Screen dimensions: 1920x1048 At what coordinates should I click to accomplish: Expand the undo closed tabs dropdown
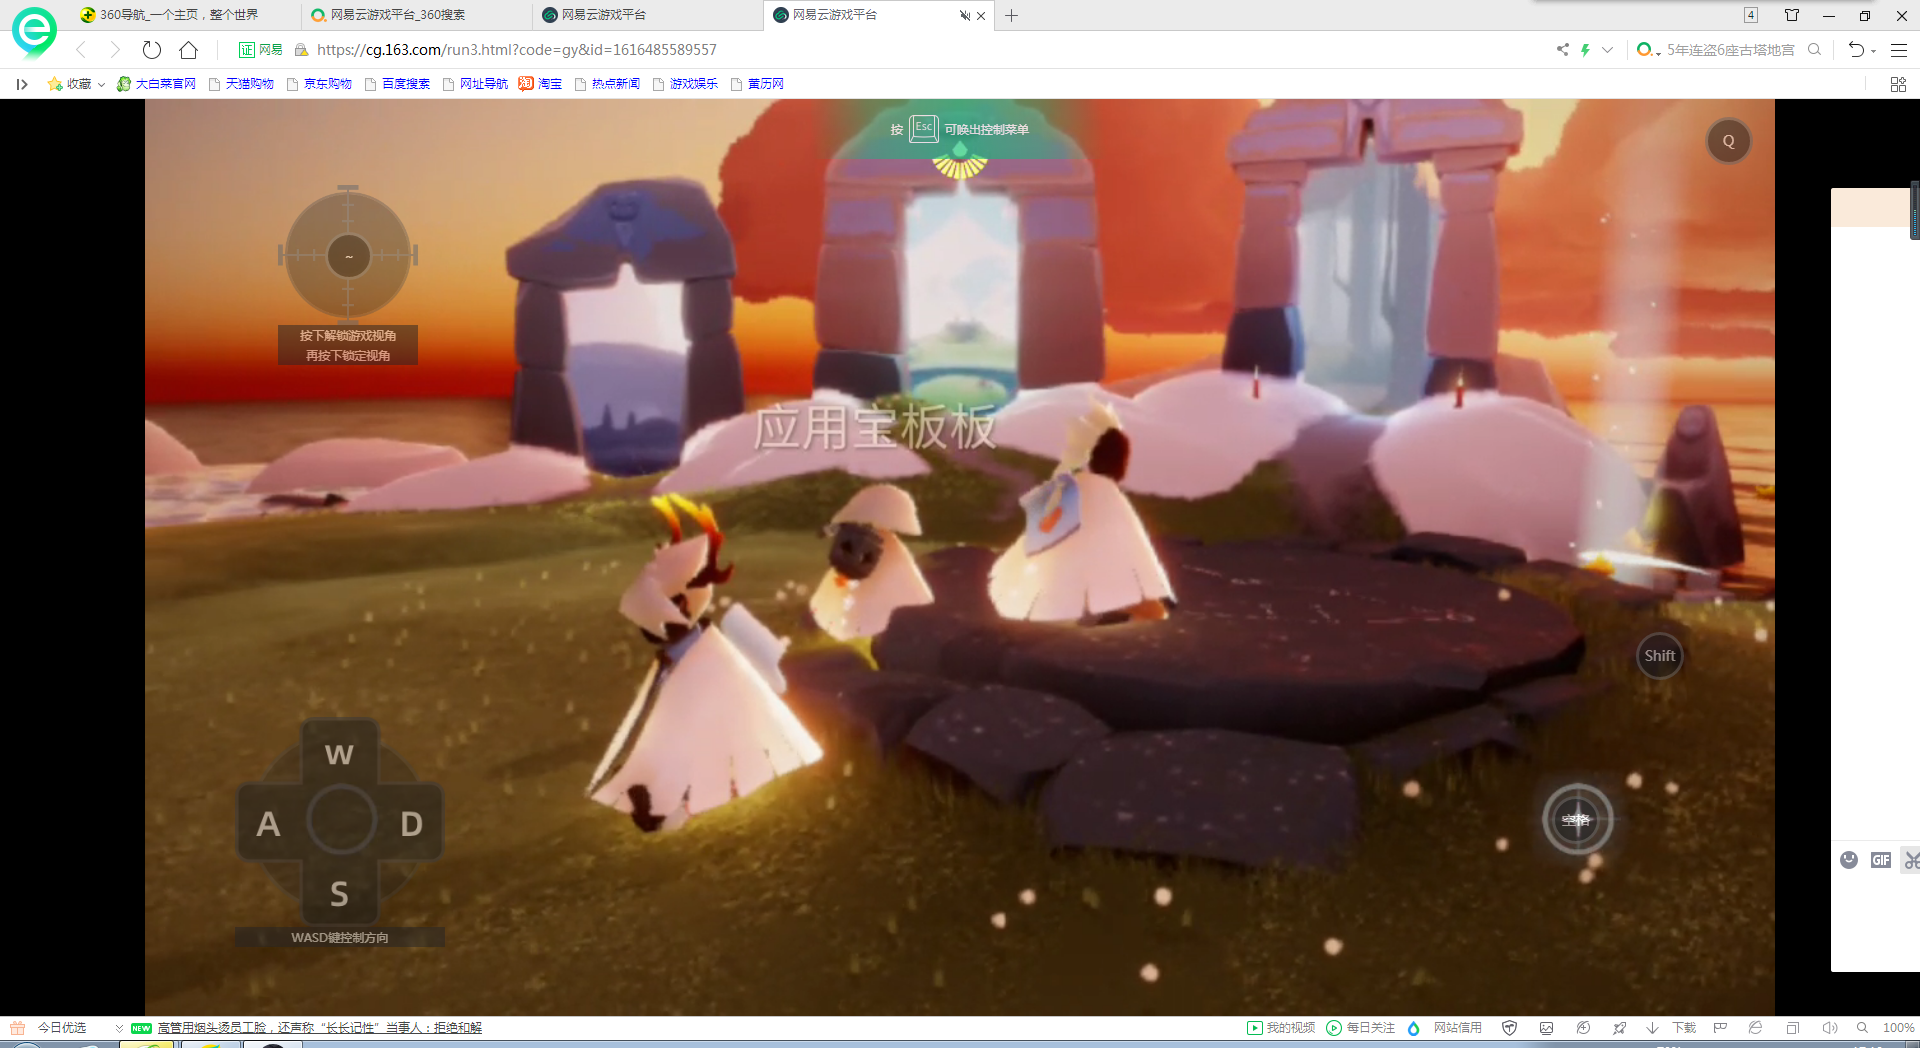click(1873, 51)
